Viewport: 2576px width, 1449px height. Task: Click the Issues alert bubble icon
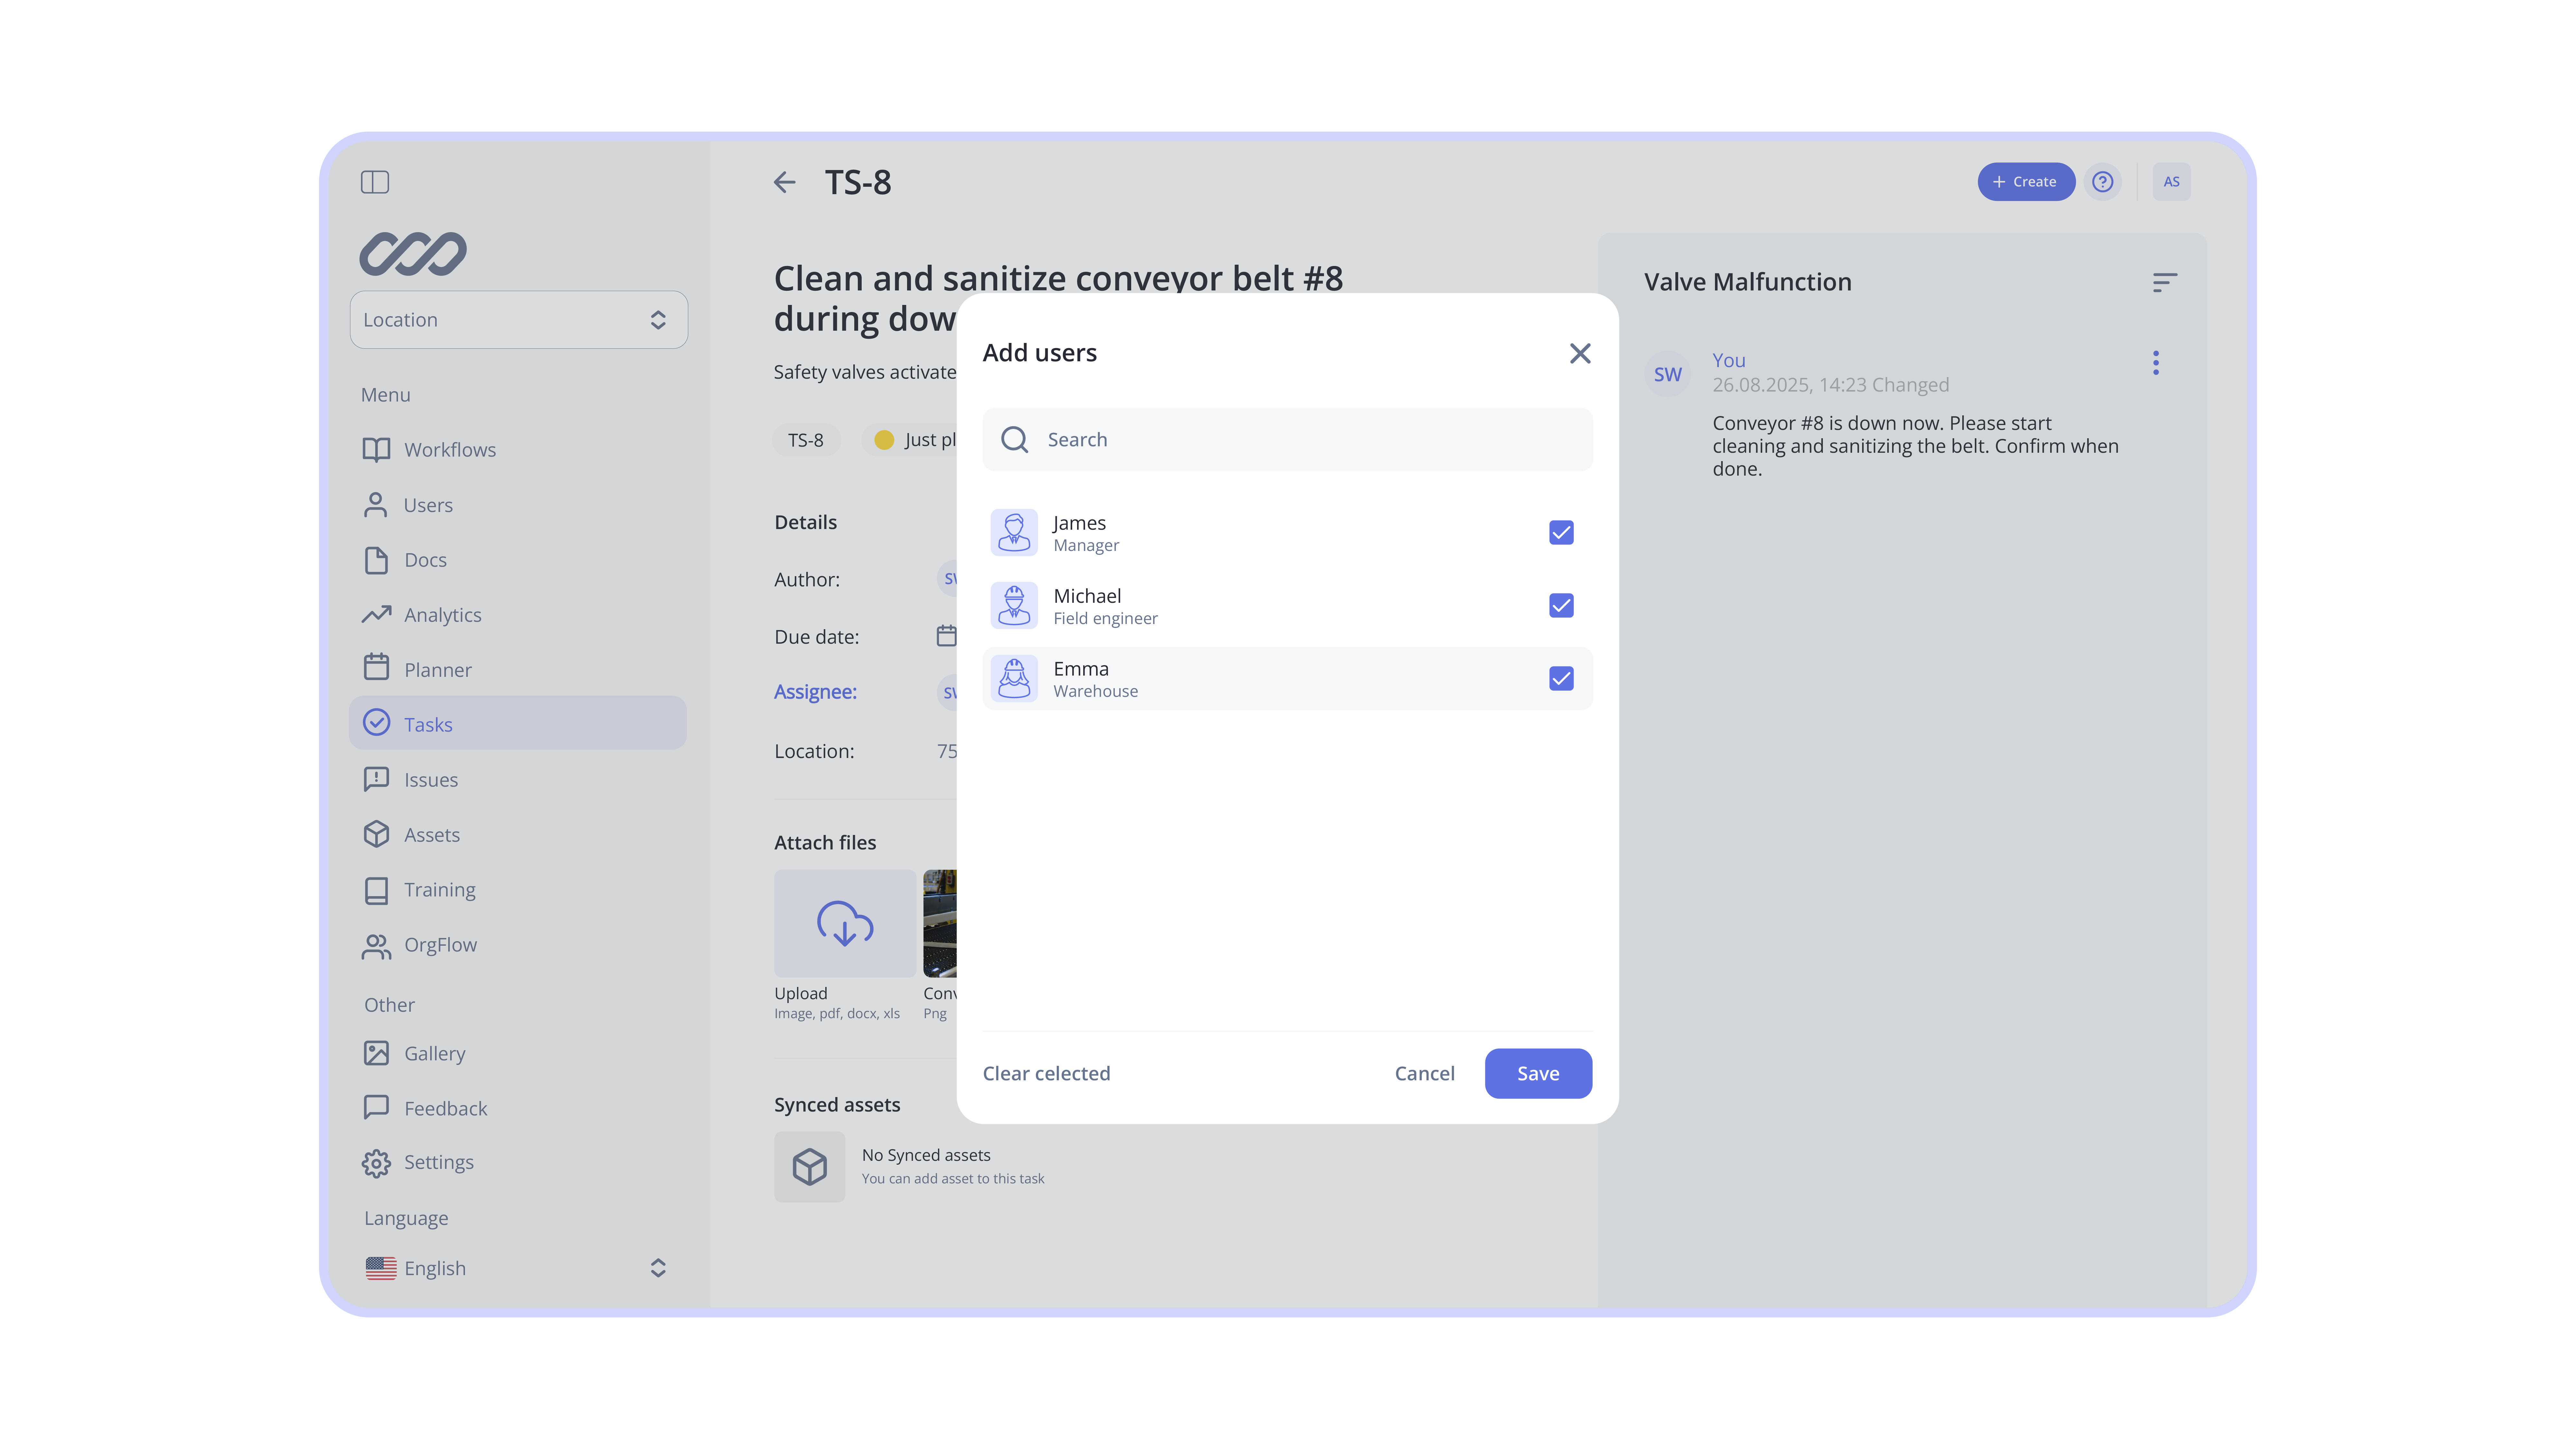pyautogui.click(x=376, y=779)
